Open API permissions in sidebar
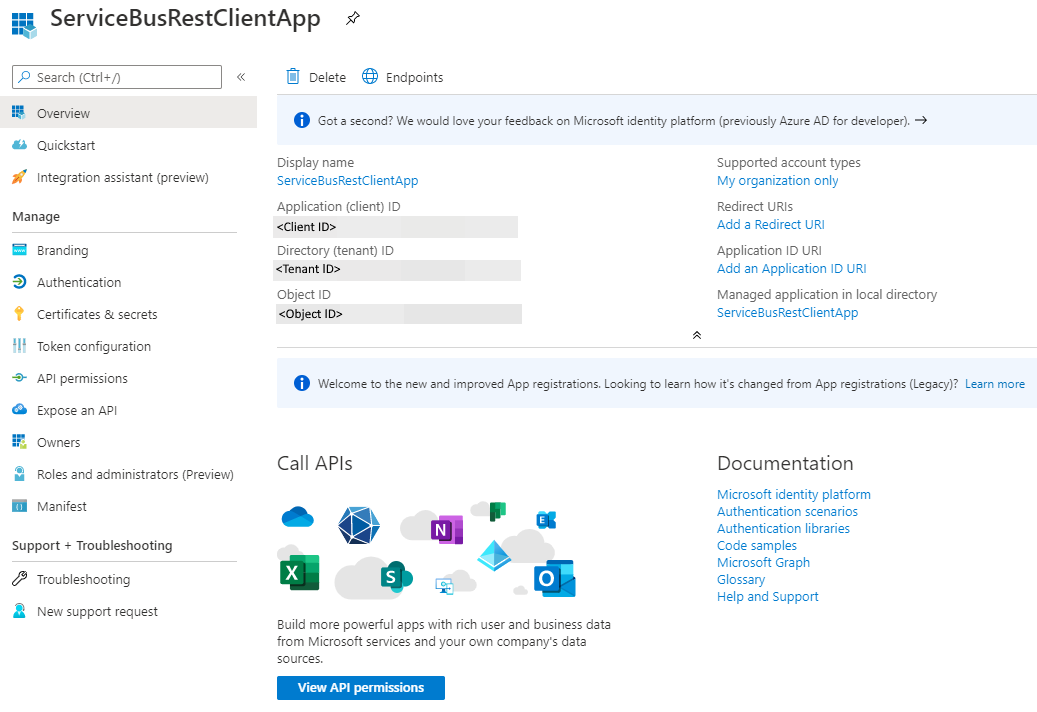Screen dimensions: 1037x712 coord(83,378)
